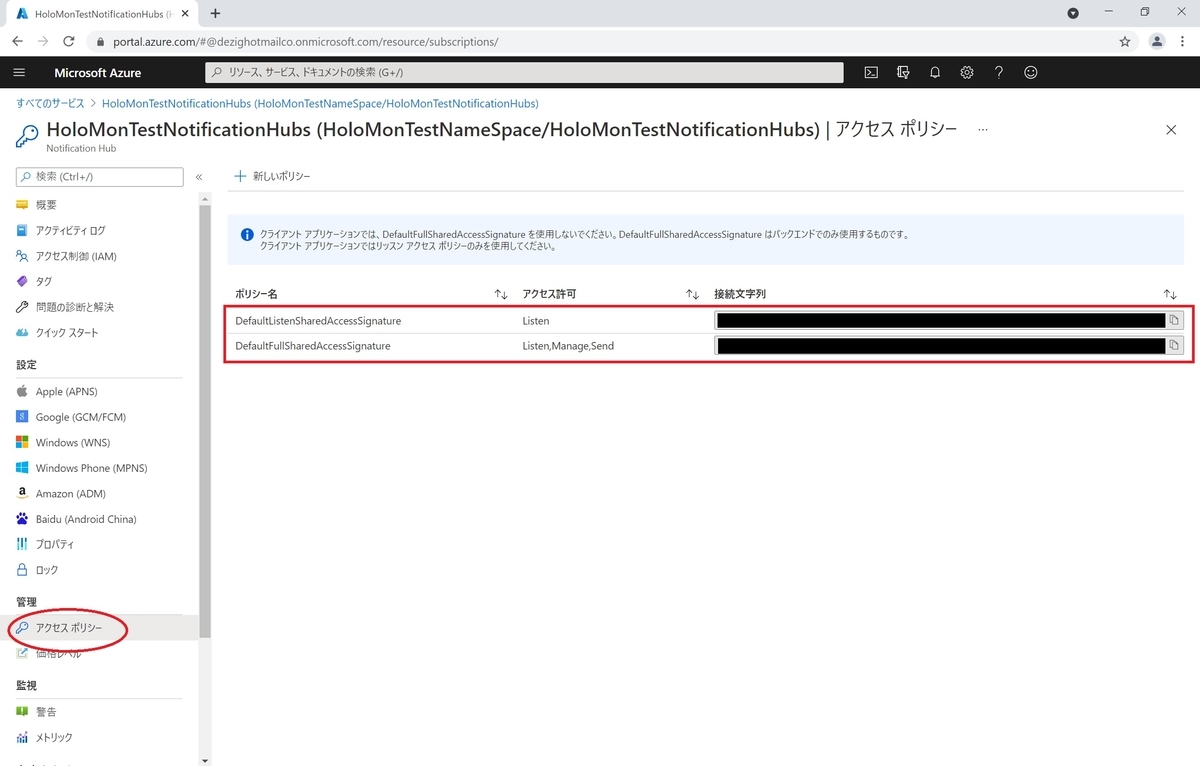Open a new browser tab with plus

pyautogui.click(x=215, y=13)
